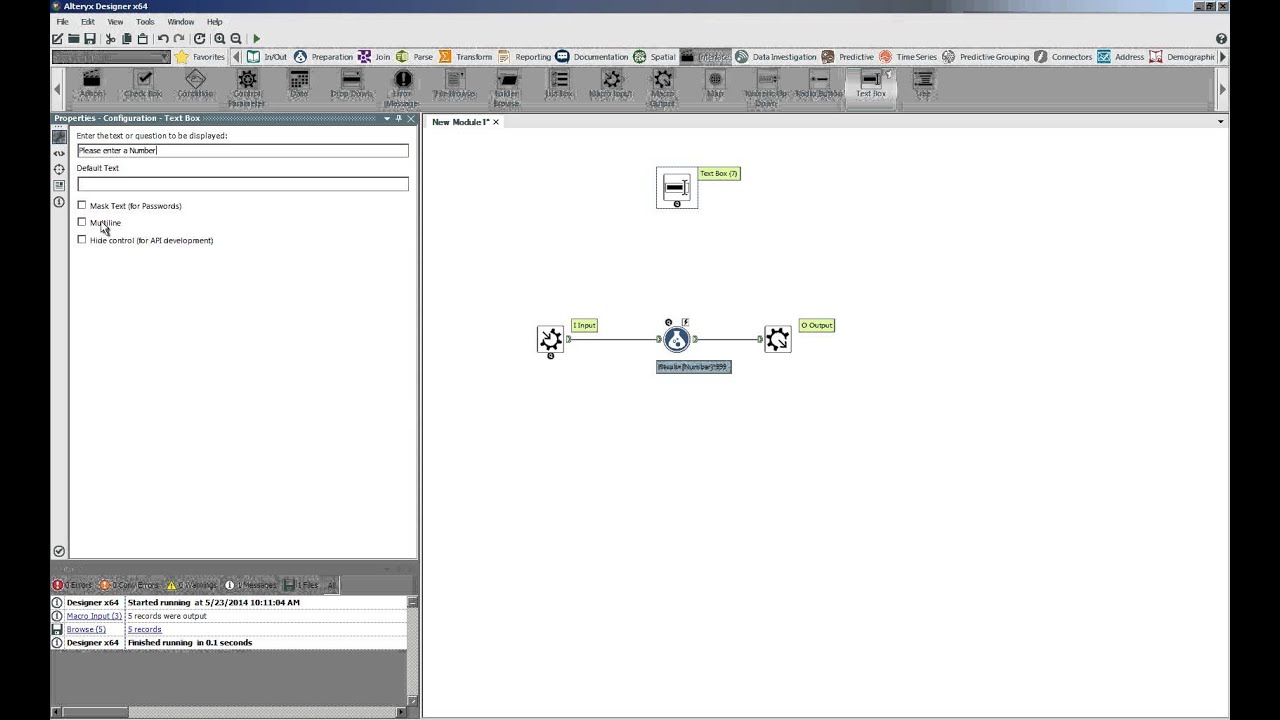Select the List Box tool icon

pyautogui.click(x=559, y=84)
